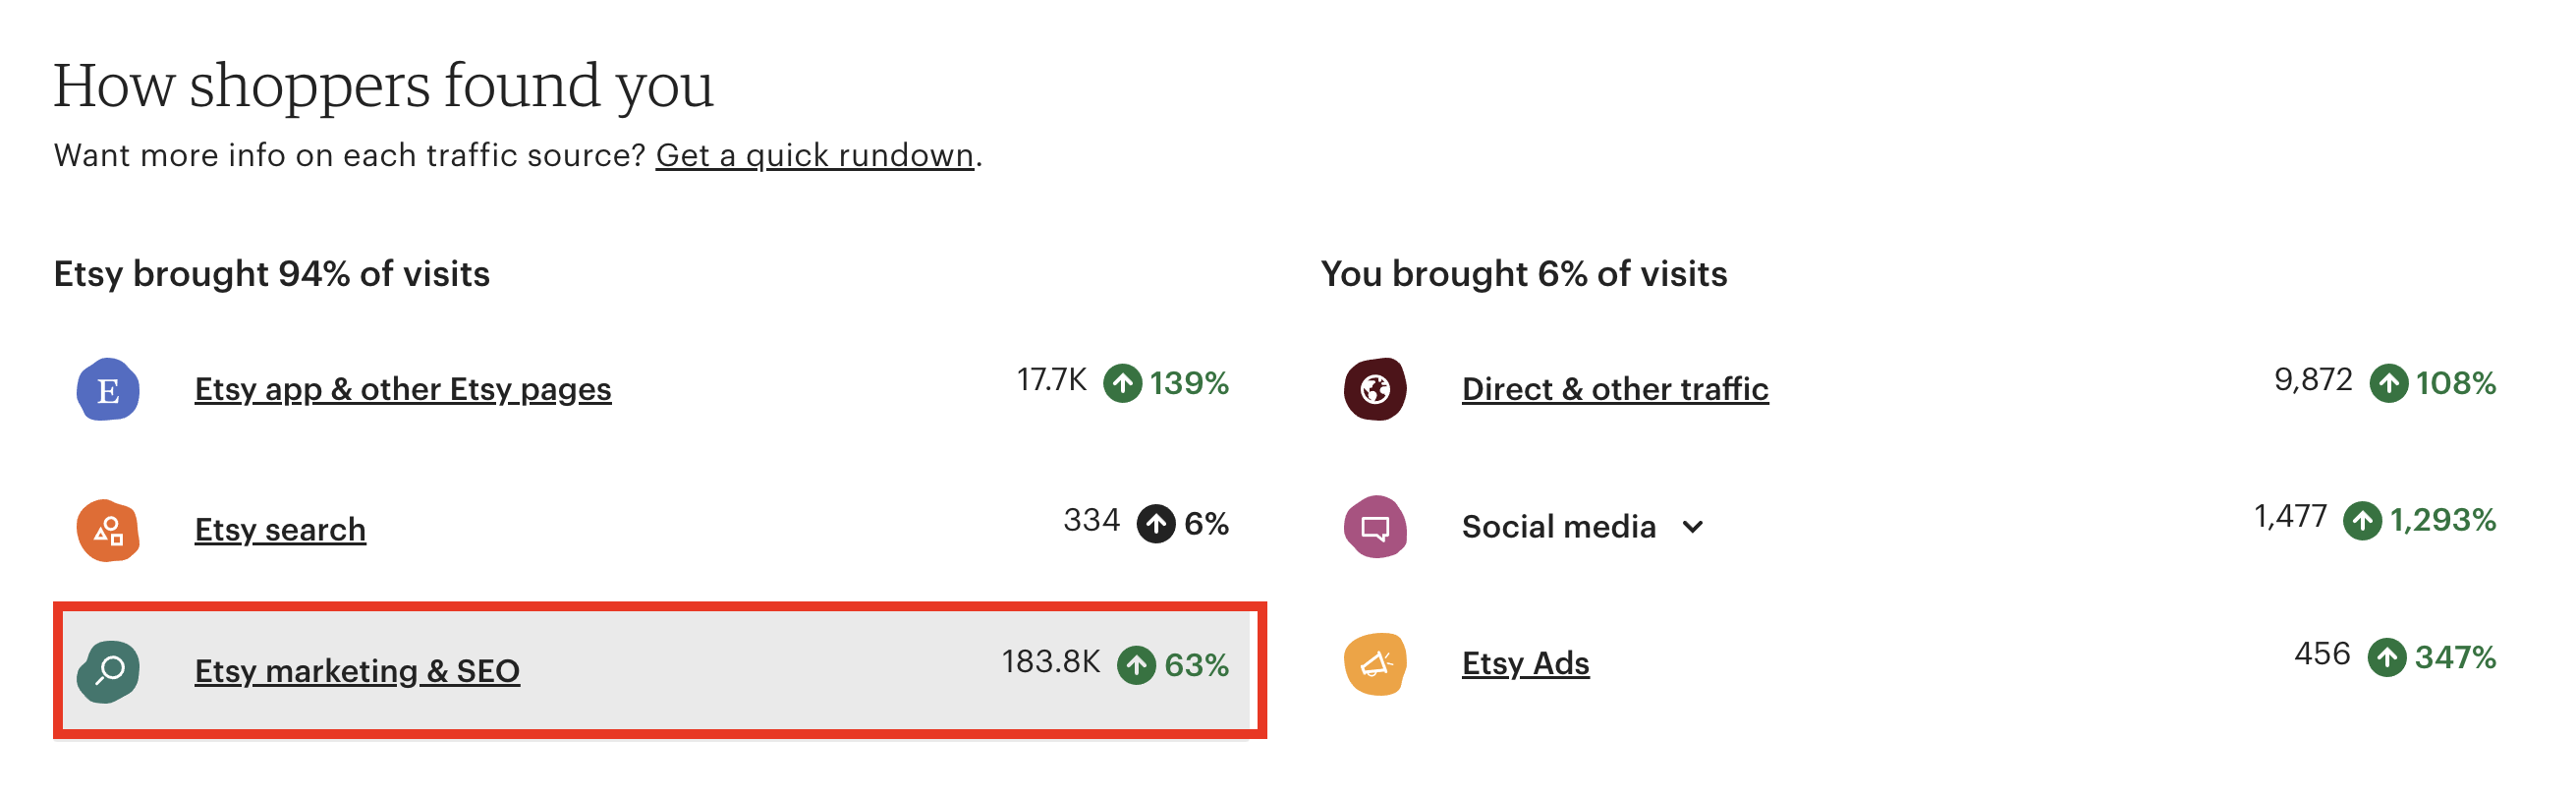Click the 183.8K visits figure
The image size is (2576, 796).
click(x=1050, y=662)
